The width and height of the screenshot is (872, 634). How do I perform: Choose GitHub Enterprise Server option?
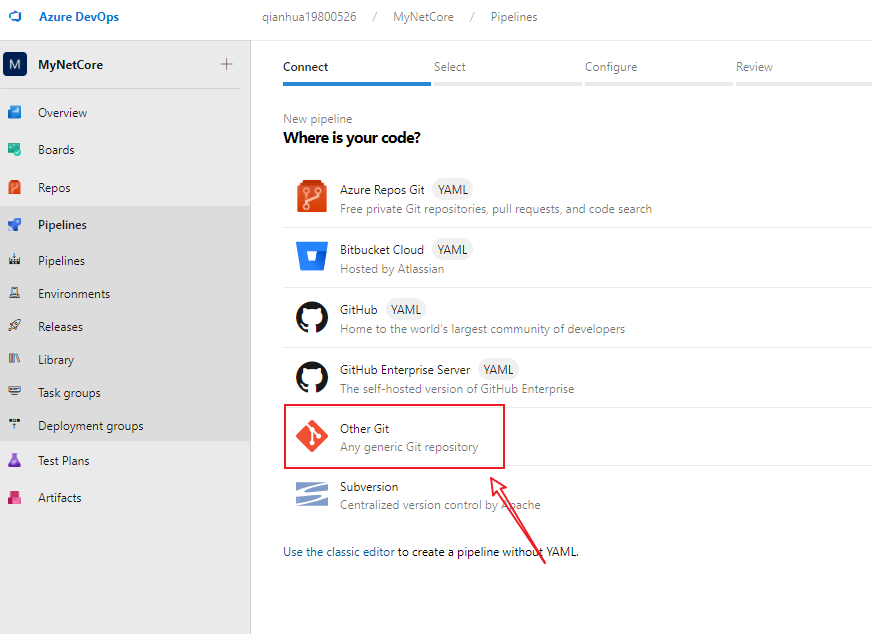click(x=404, y=370)
